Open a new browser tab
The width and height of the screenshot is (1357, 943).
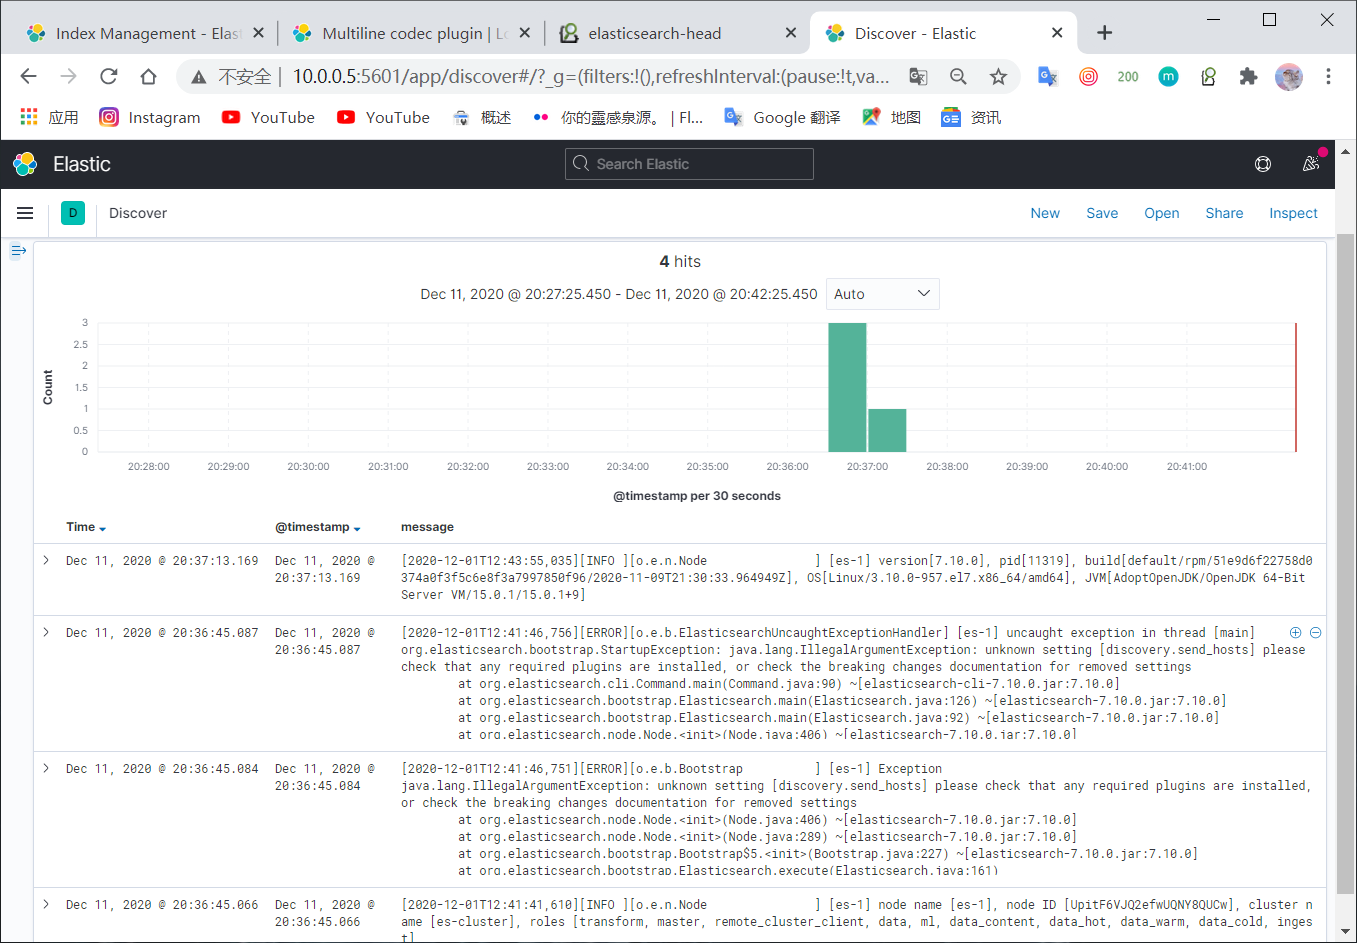coord(1104,33)
